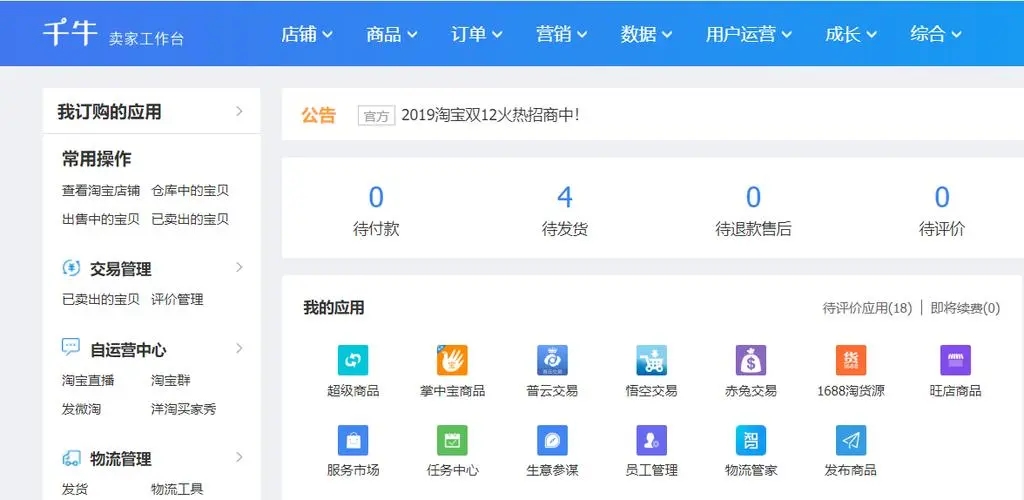Click the 悟空交易 app icon
This screenshot has width=1024, height=500.
pos(651,360)
